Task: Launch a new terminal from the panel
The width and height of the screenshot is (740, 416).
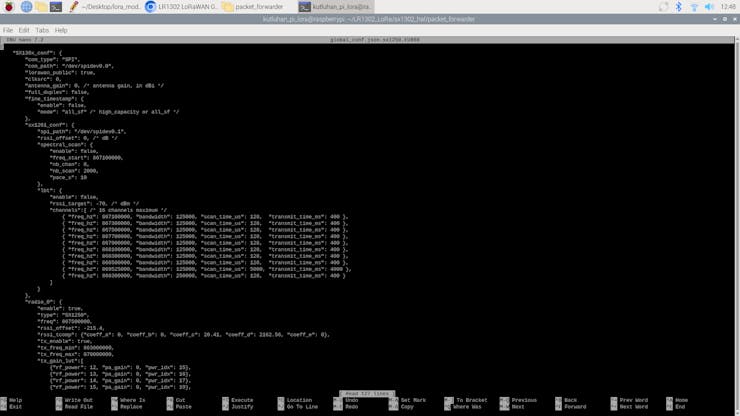Action: click(x=56, y=7)
